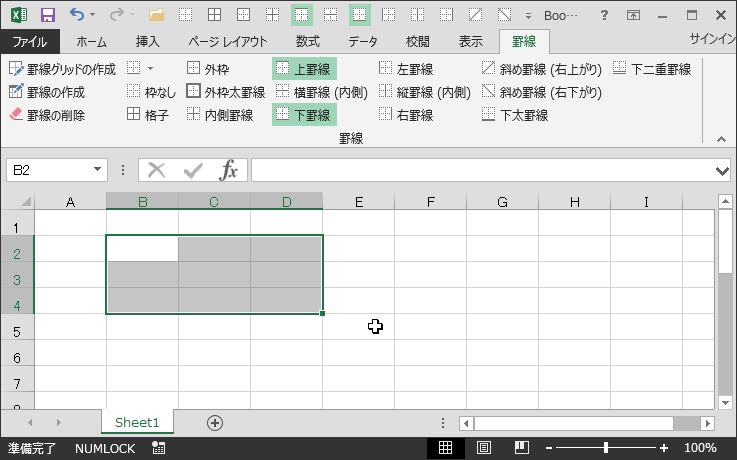The height and width of the screenshot is (460, 737).
Task: Click the Save icon in quick access toolbar
Action: tap(47, 16)
